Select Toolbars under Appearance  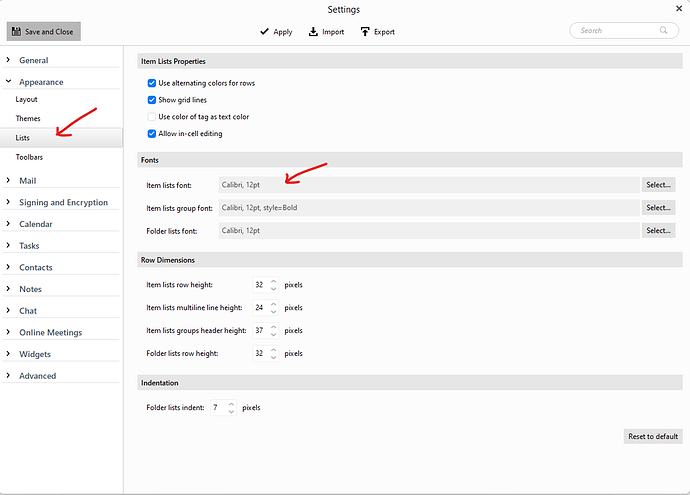pyautogui.click(x=30, y=157)
